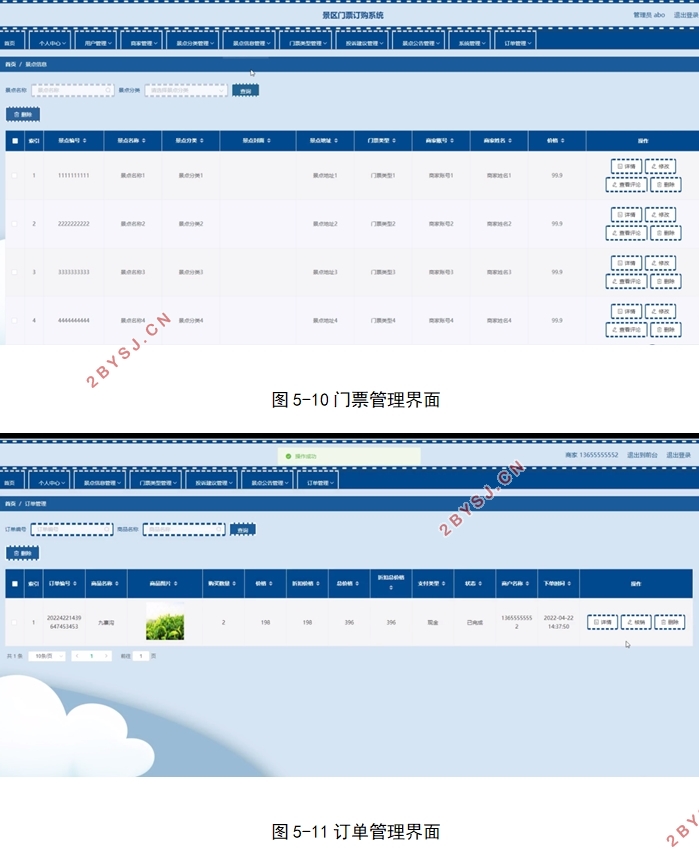
Task: Check row 3 checkbox for 景点名称3
Action: tap(14, 272)
